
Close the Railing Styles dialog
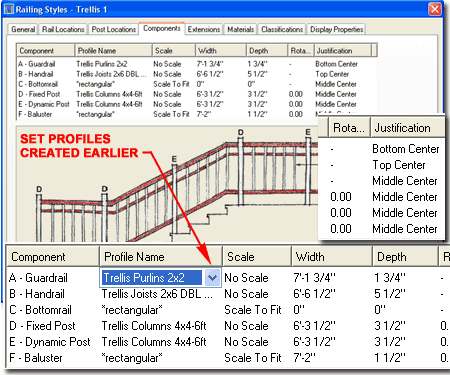pyautogui.click(x=435, y=9)
